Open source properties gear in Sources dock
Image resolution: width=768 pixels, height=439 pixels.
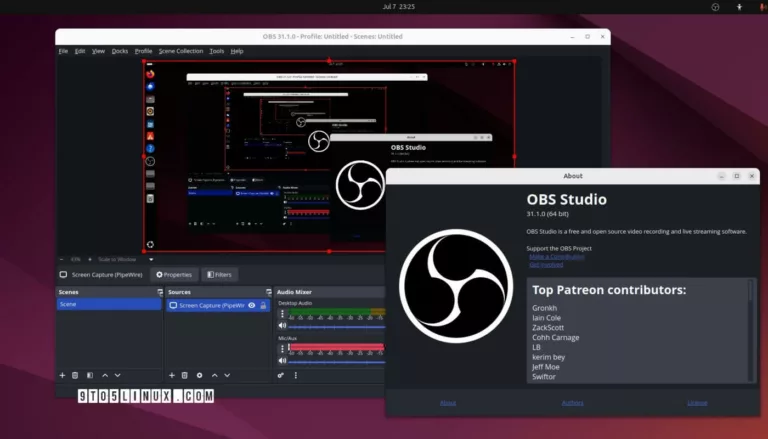(x=199, y=375)
